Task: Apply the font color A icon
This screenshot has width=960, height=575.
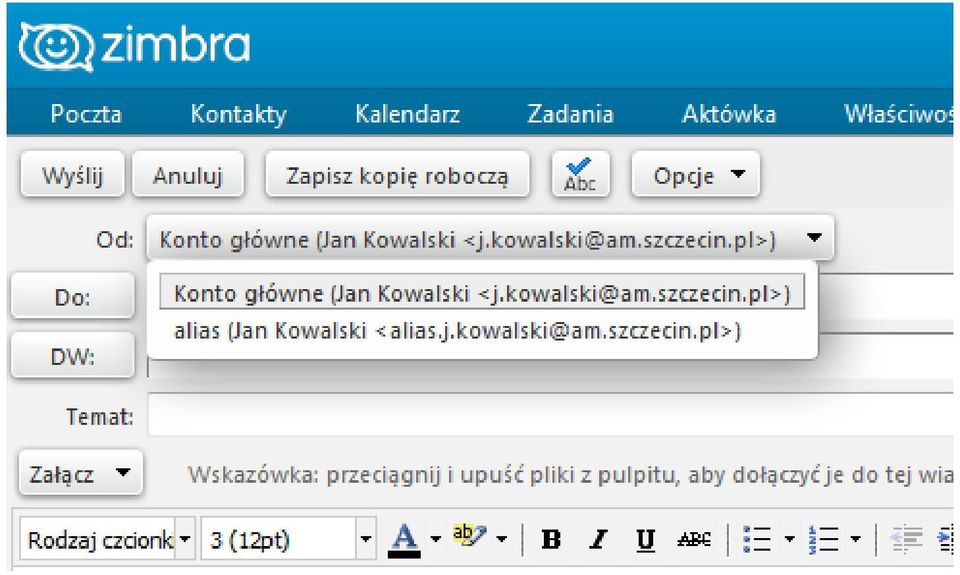Action: [x=404, y=539]
